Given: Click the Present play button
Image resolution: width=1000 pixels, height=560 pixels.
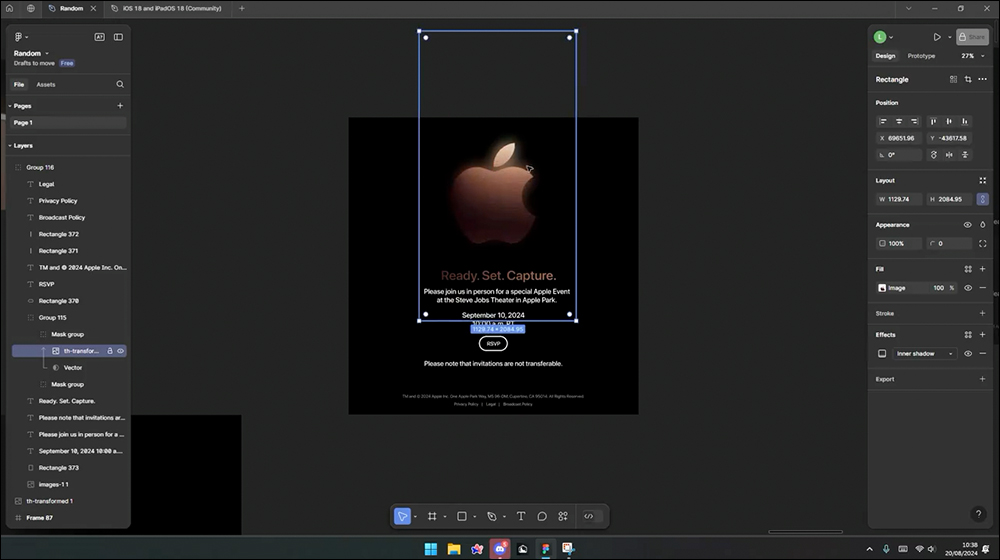Looking at the screenshot, I should coord(937,37).
